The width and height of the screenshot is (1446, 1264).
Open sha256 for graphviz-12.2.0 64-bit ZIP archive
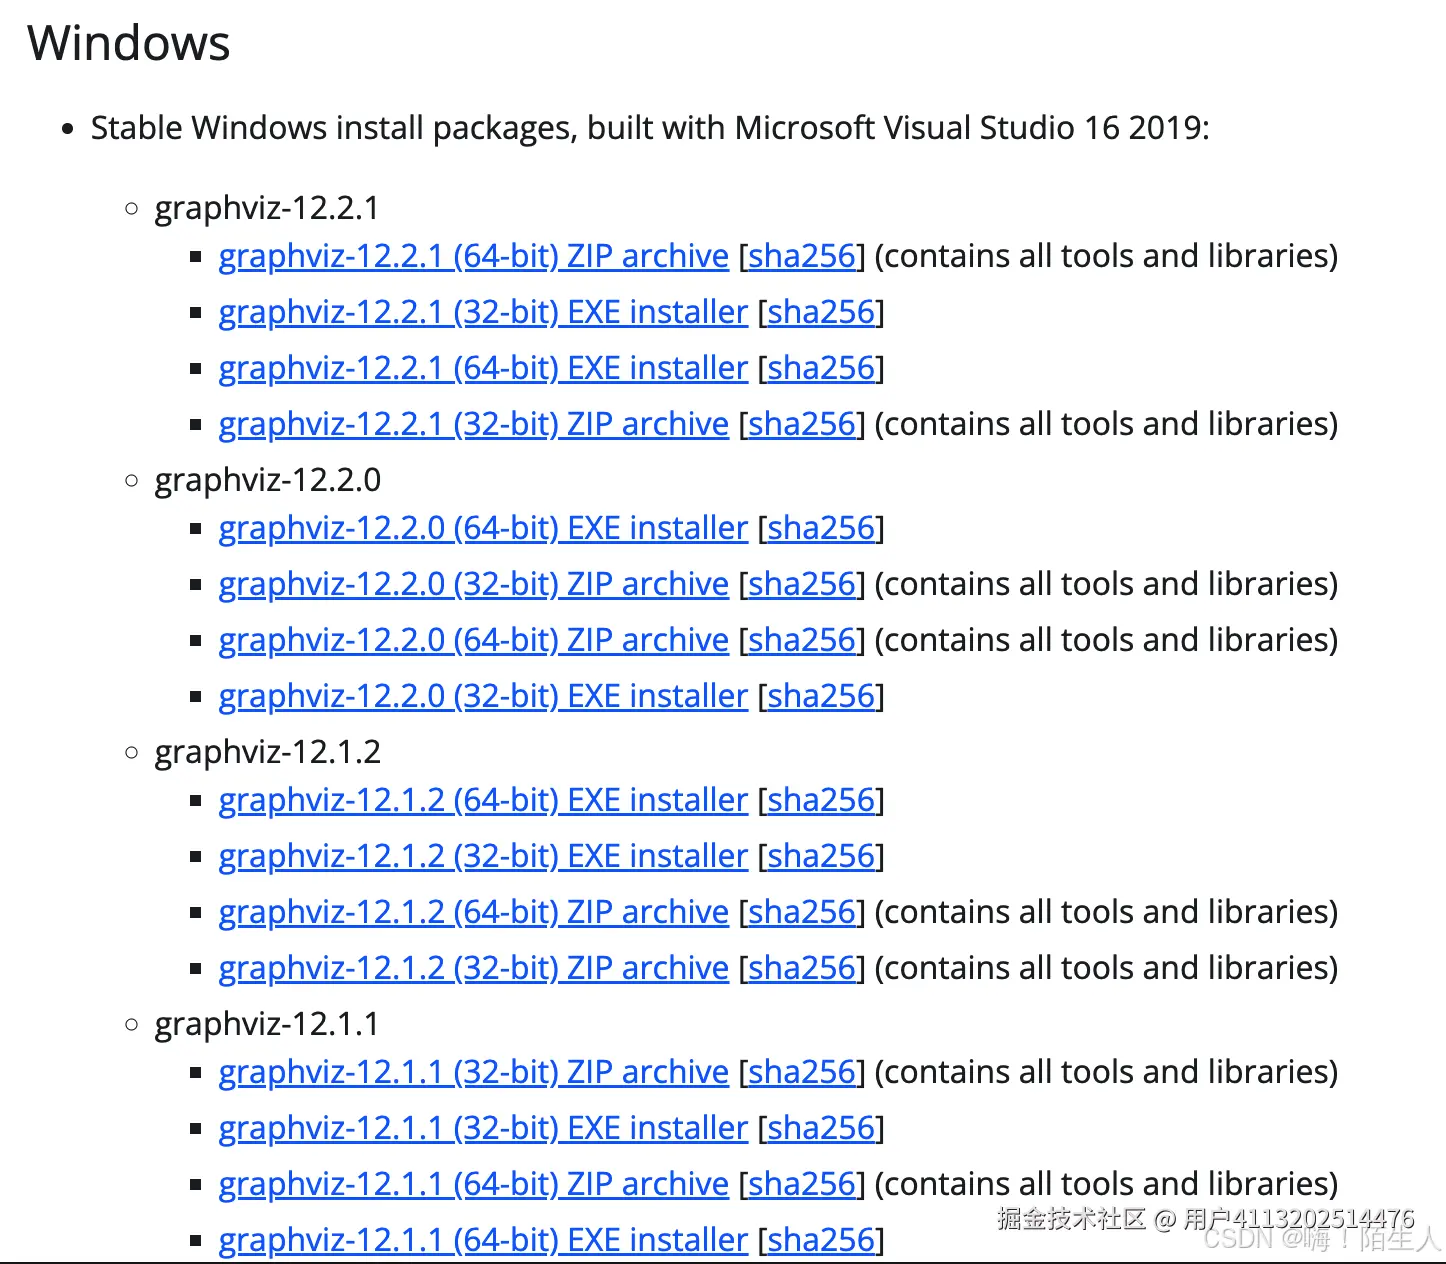pos(802,640)
